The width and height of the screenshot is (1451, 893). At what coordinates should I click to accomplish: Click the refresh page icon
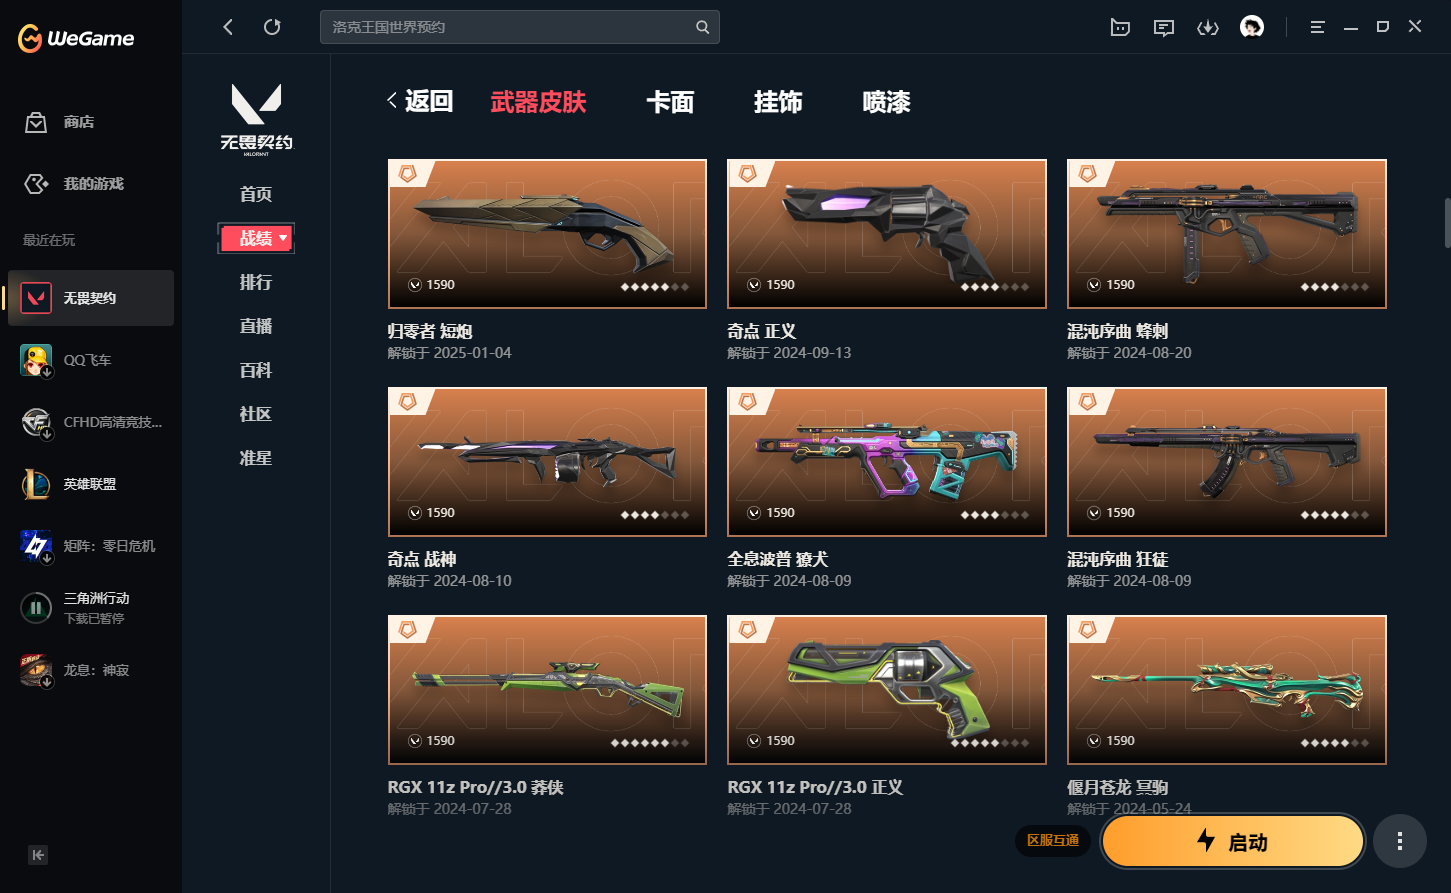pos(272,27)
